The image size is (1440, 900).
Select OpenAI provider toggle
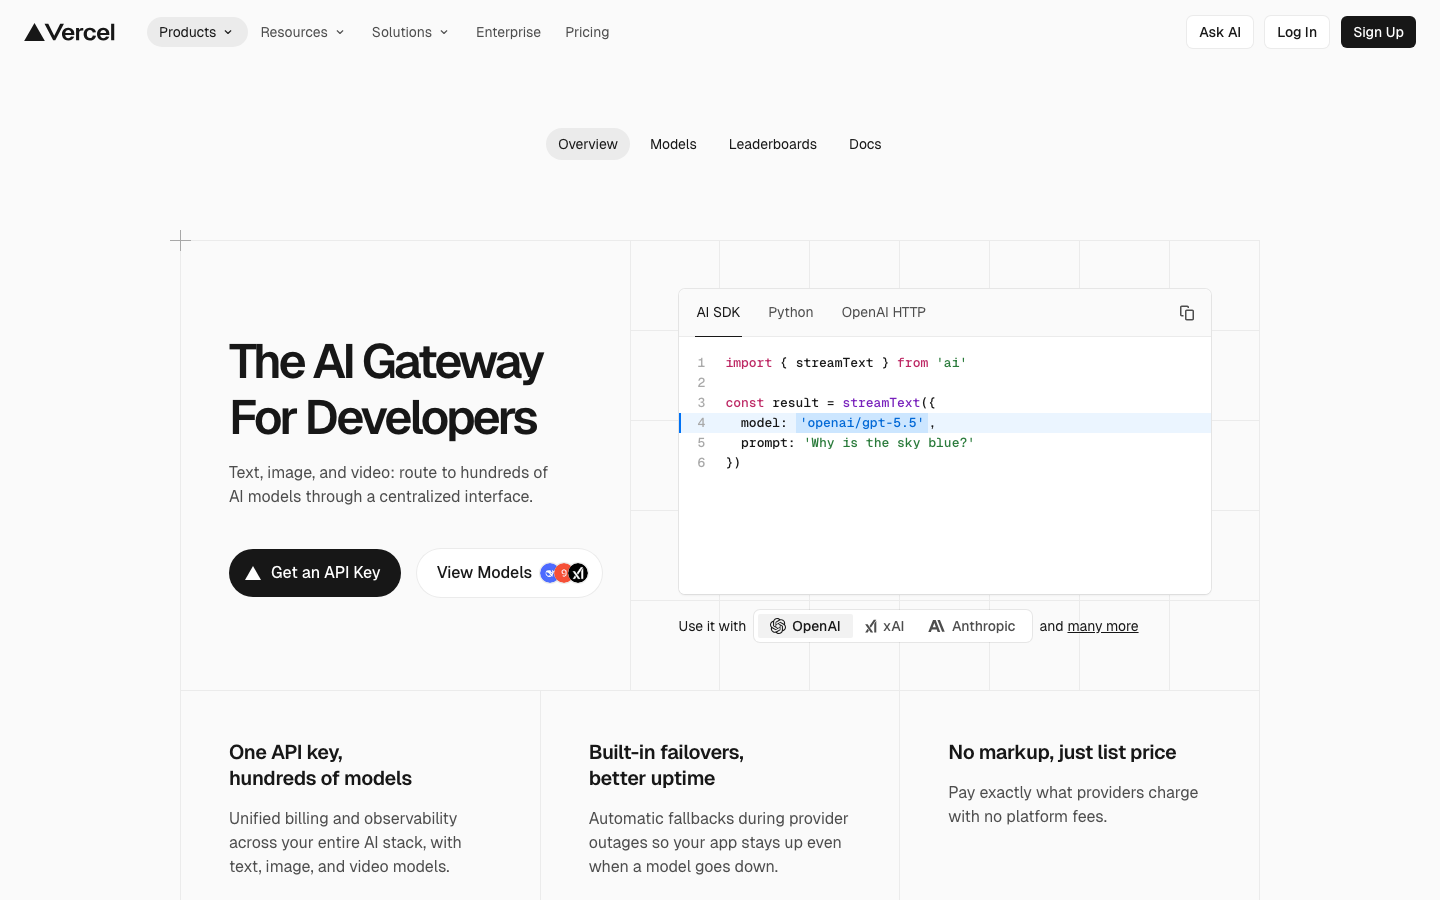coord(805,626)
